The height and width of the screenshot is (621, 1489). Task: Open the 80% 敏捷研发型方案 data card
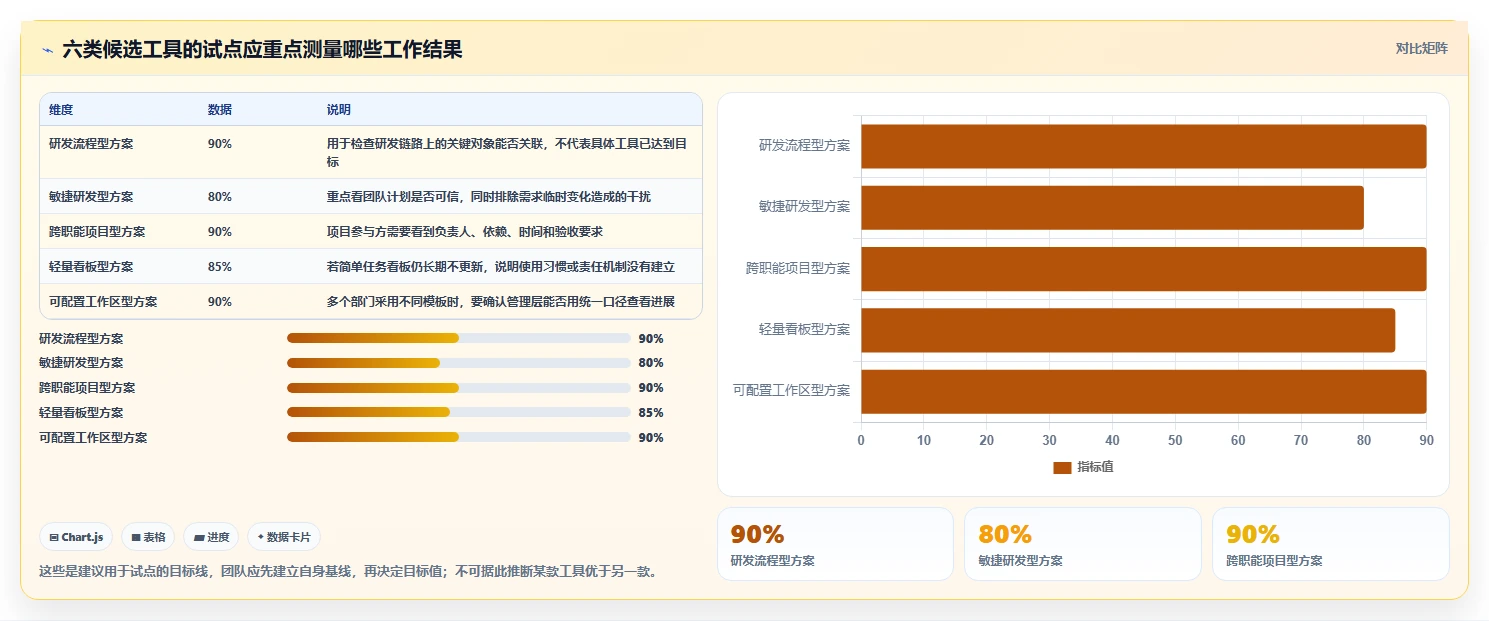click(1082, 544)
